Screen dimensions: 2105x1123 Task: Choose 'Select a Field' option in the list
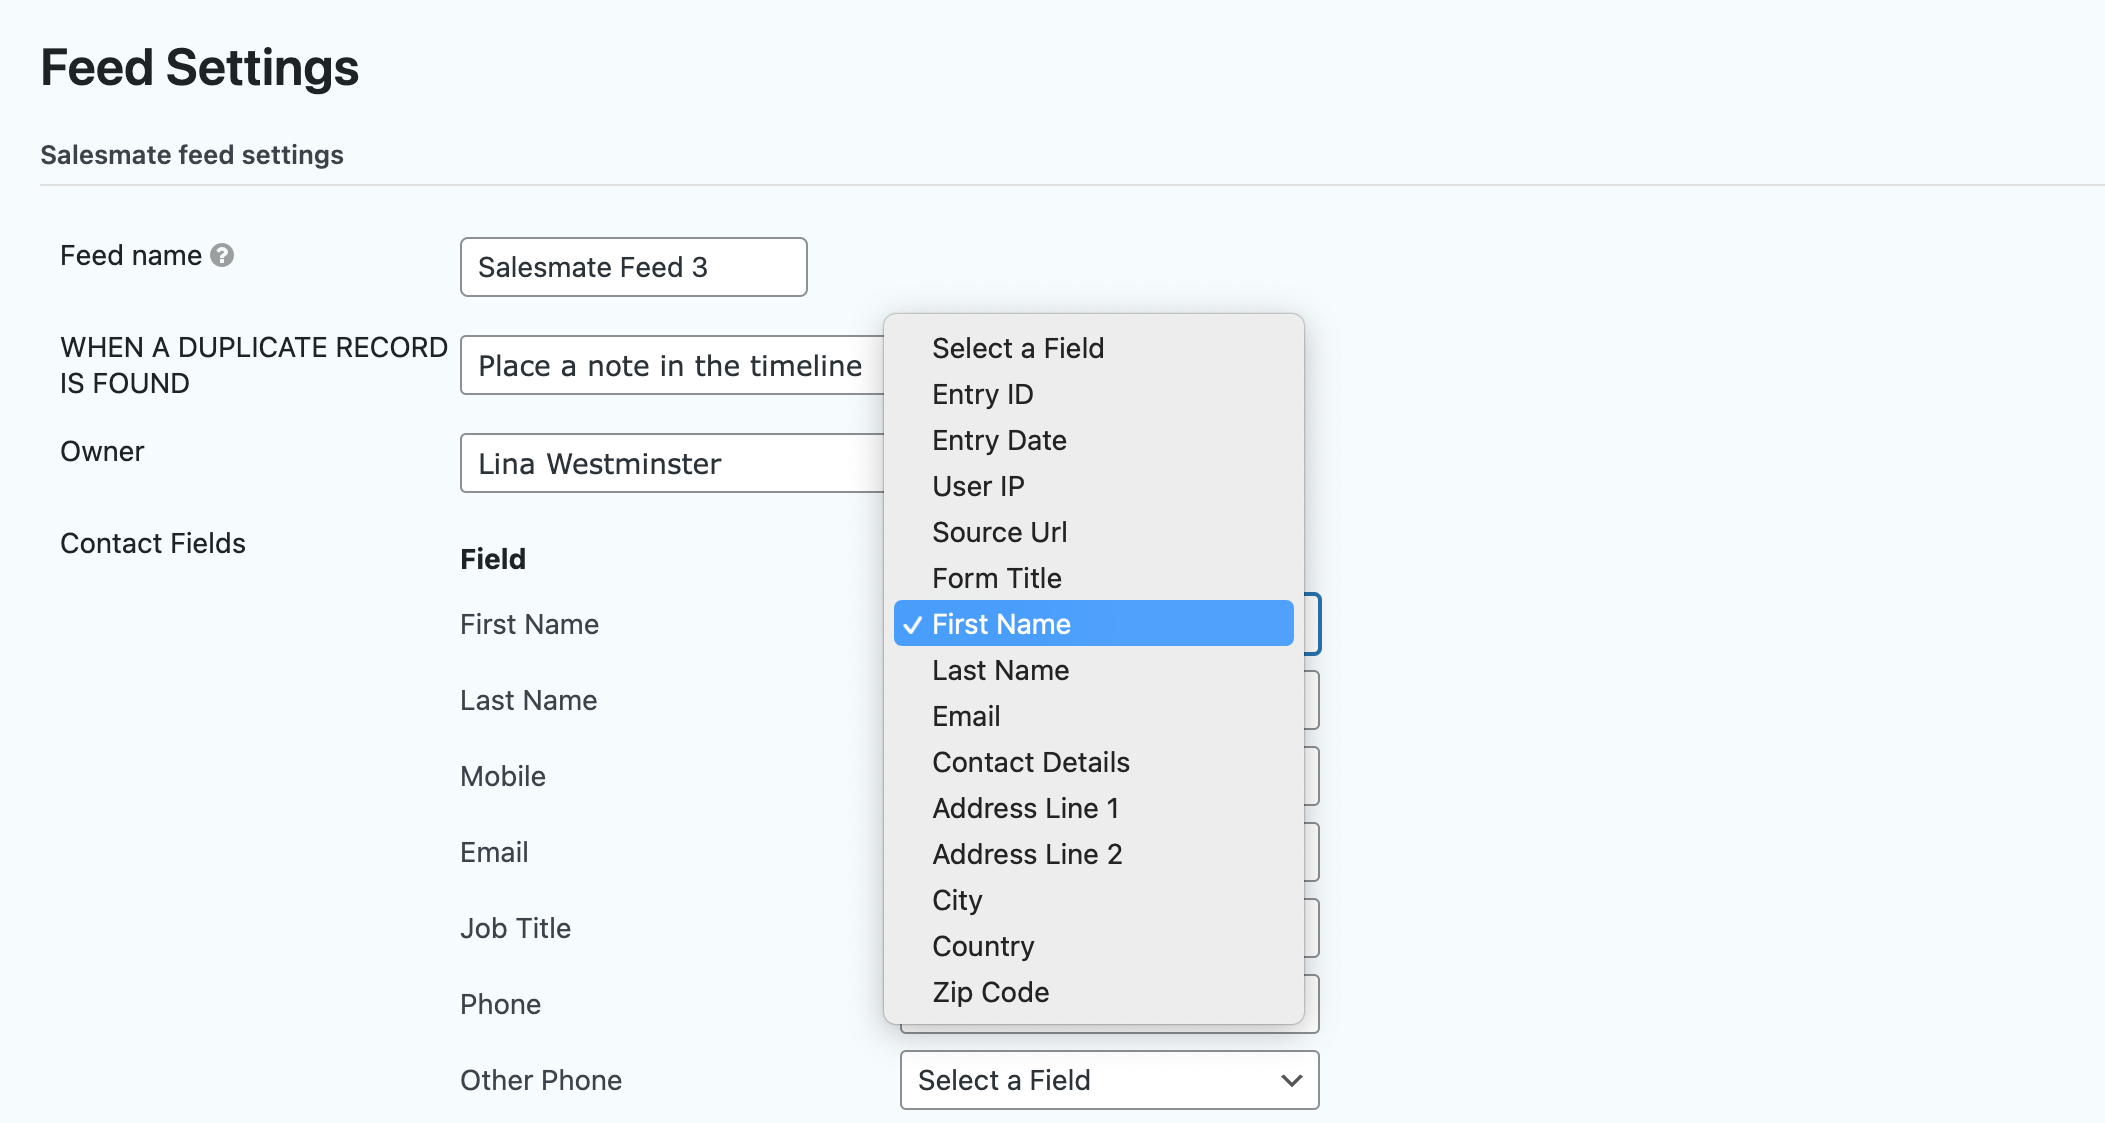pos(1093,348)
